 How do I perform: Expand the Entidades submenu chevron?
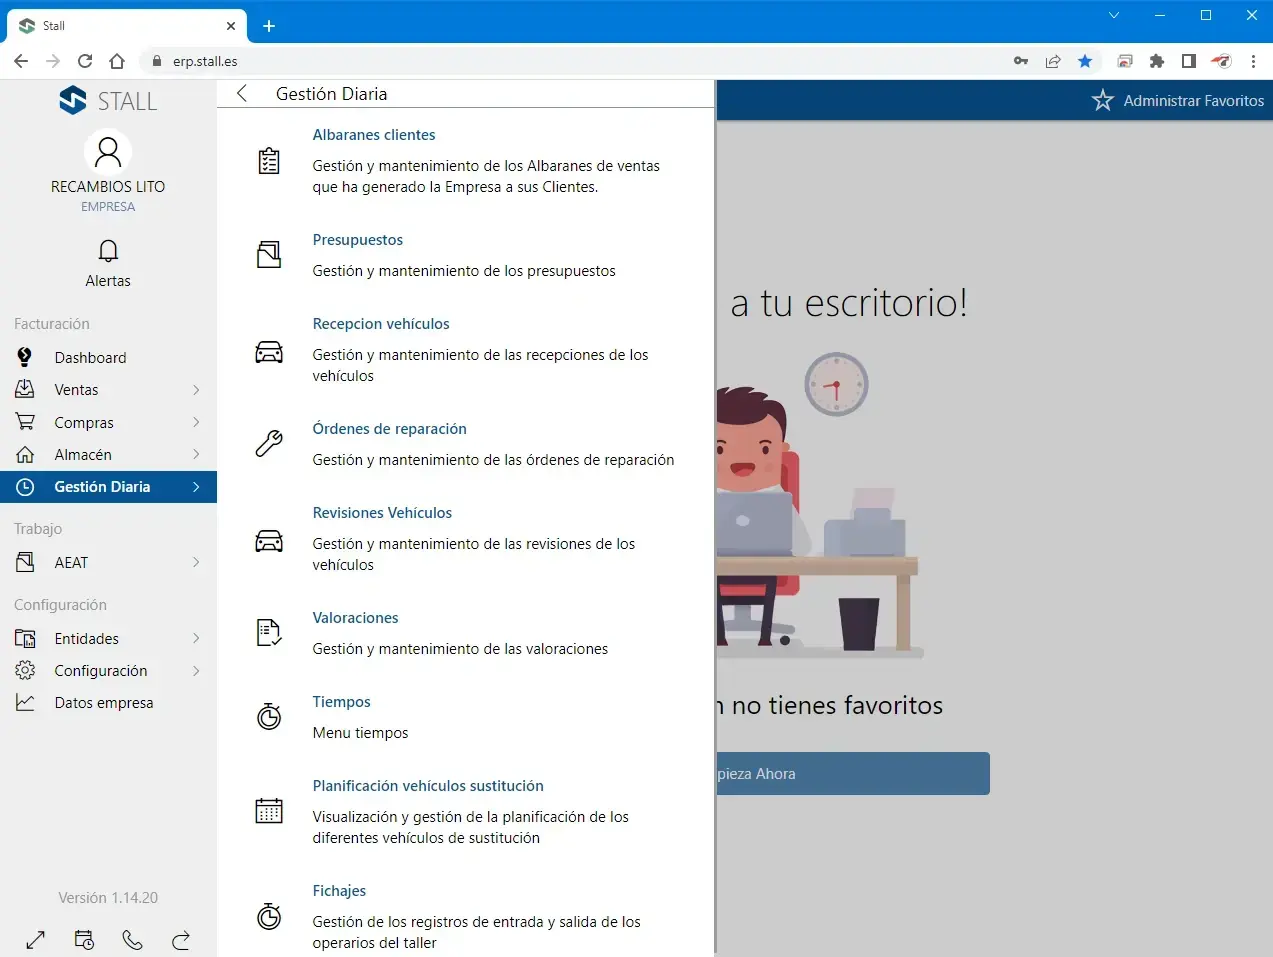pos(196,639)
